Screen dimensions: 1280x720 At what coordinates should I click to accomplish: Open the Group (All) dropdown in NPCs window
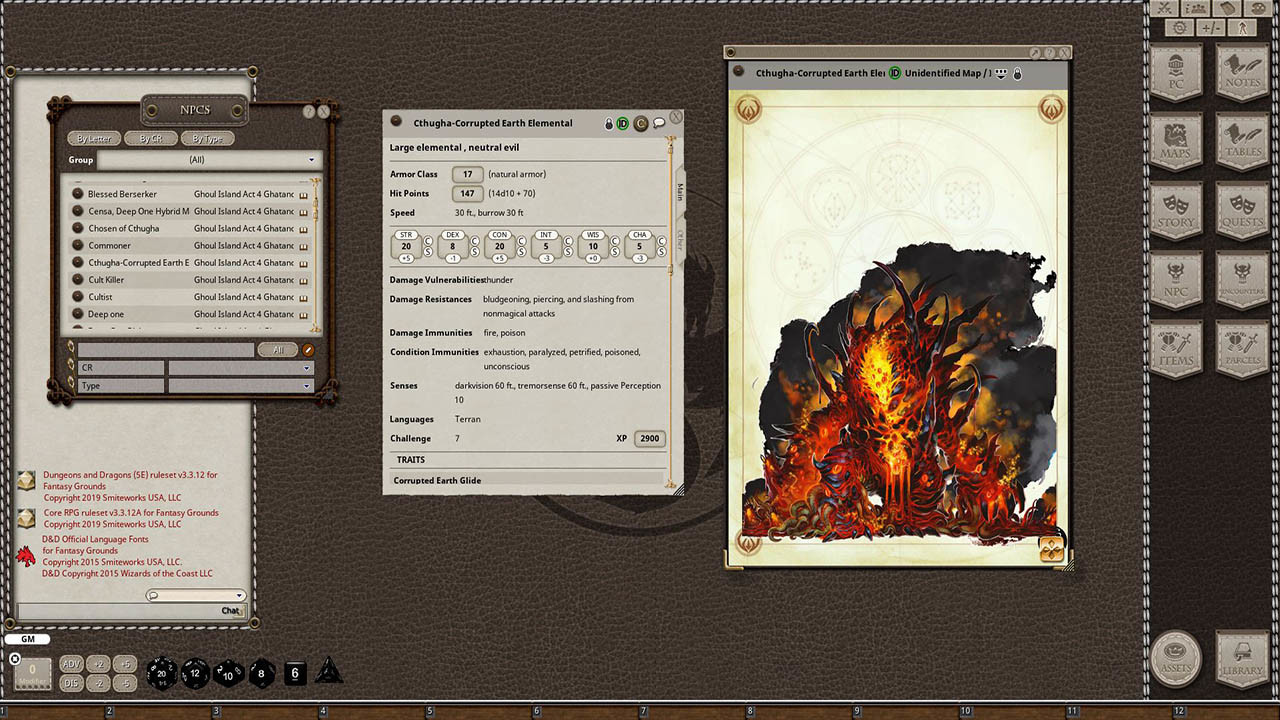[240, 160]
